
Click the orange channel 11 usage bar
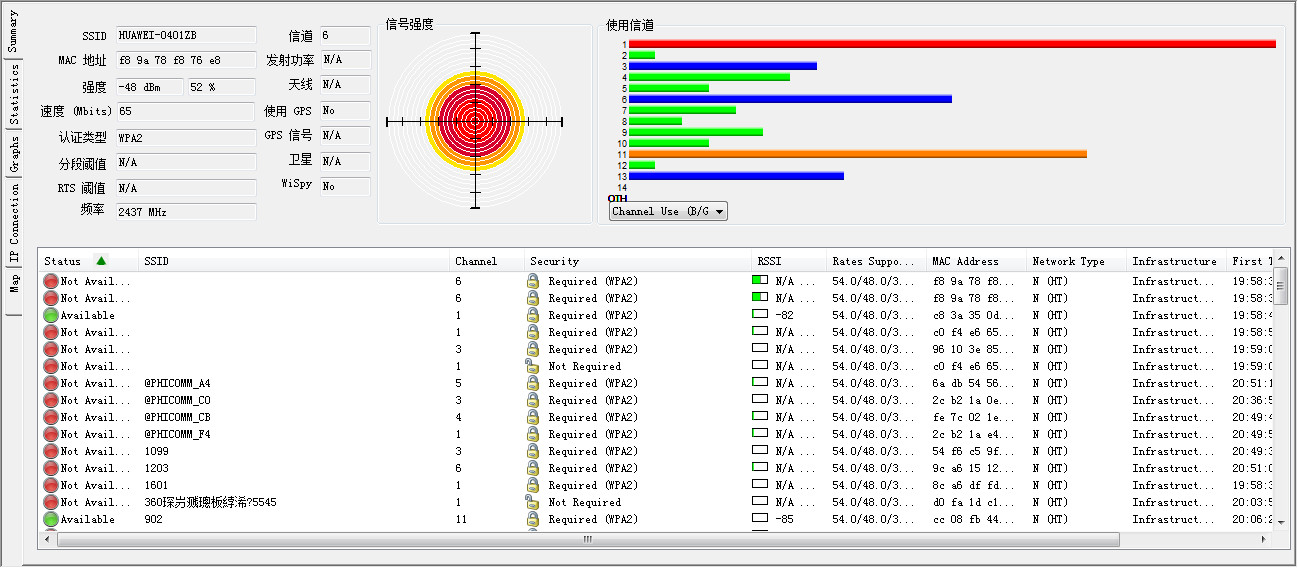point(858,154)
